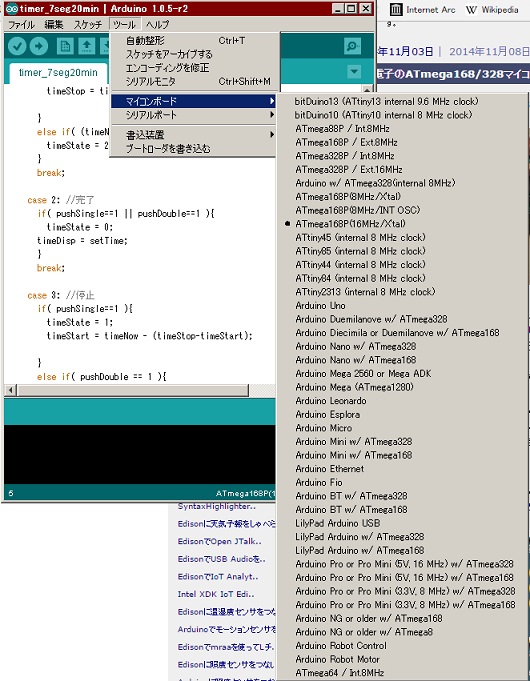Select Arduino Duemilanove w/ ATmega328 board
This screenshot has width=530, height=681.
tap(402, 319)
